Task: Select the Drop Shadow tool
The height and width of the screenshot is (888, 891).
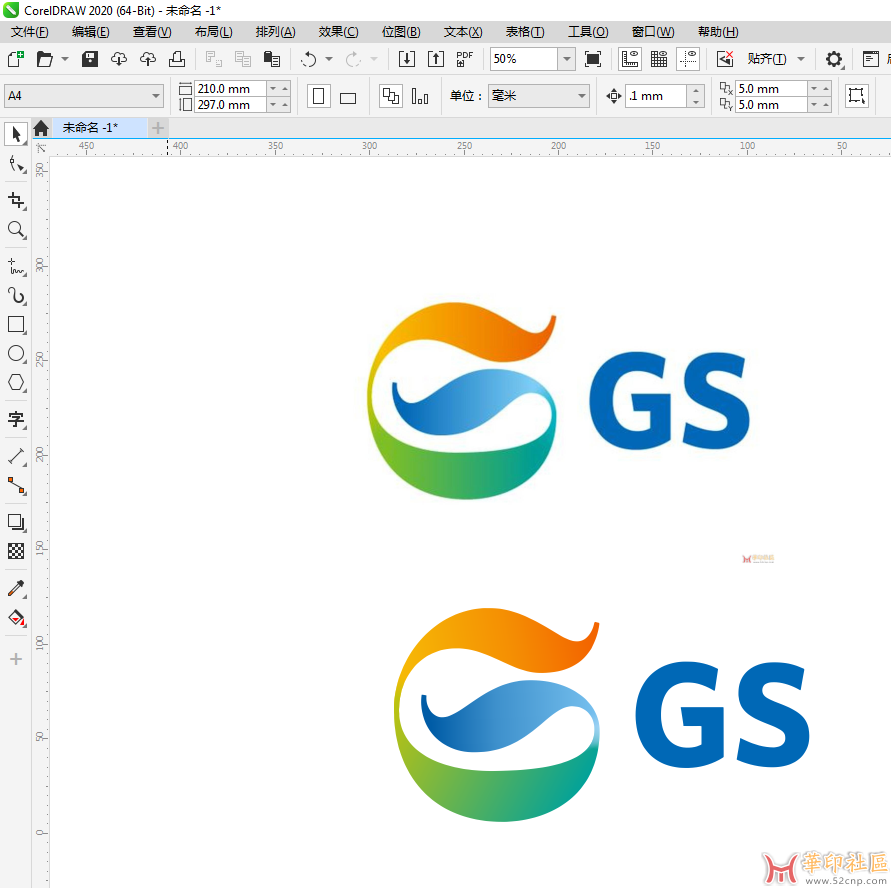Action: coord(16,522)
